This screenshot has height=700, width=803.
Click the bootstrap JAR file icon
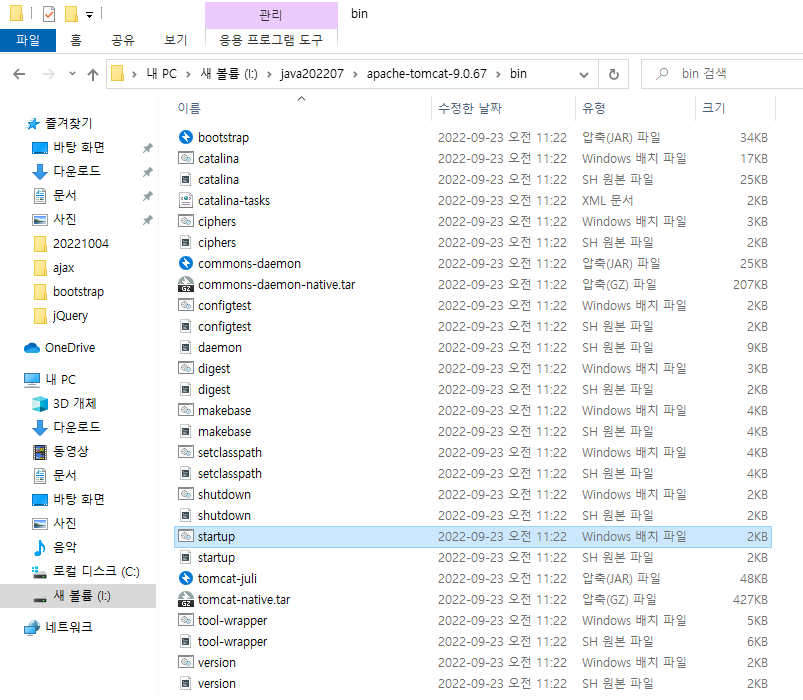pyautogui.click(x=185, y=137)
